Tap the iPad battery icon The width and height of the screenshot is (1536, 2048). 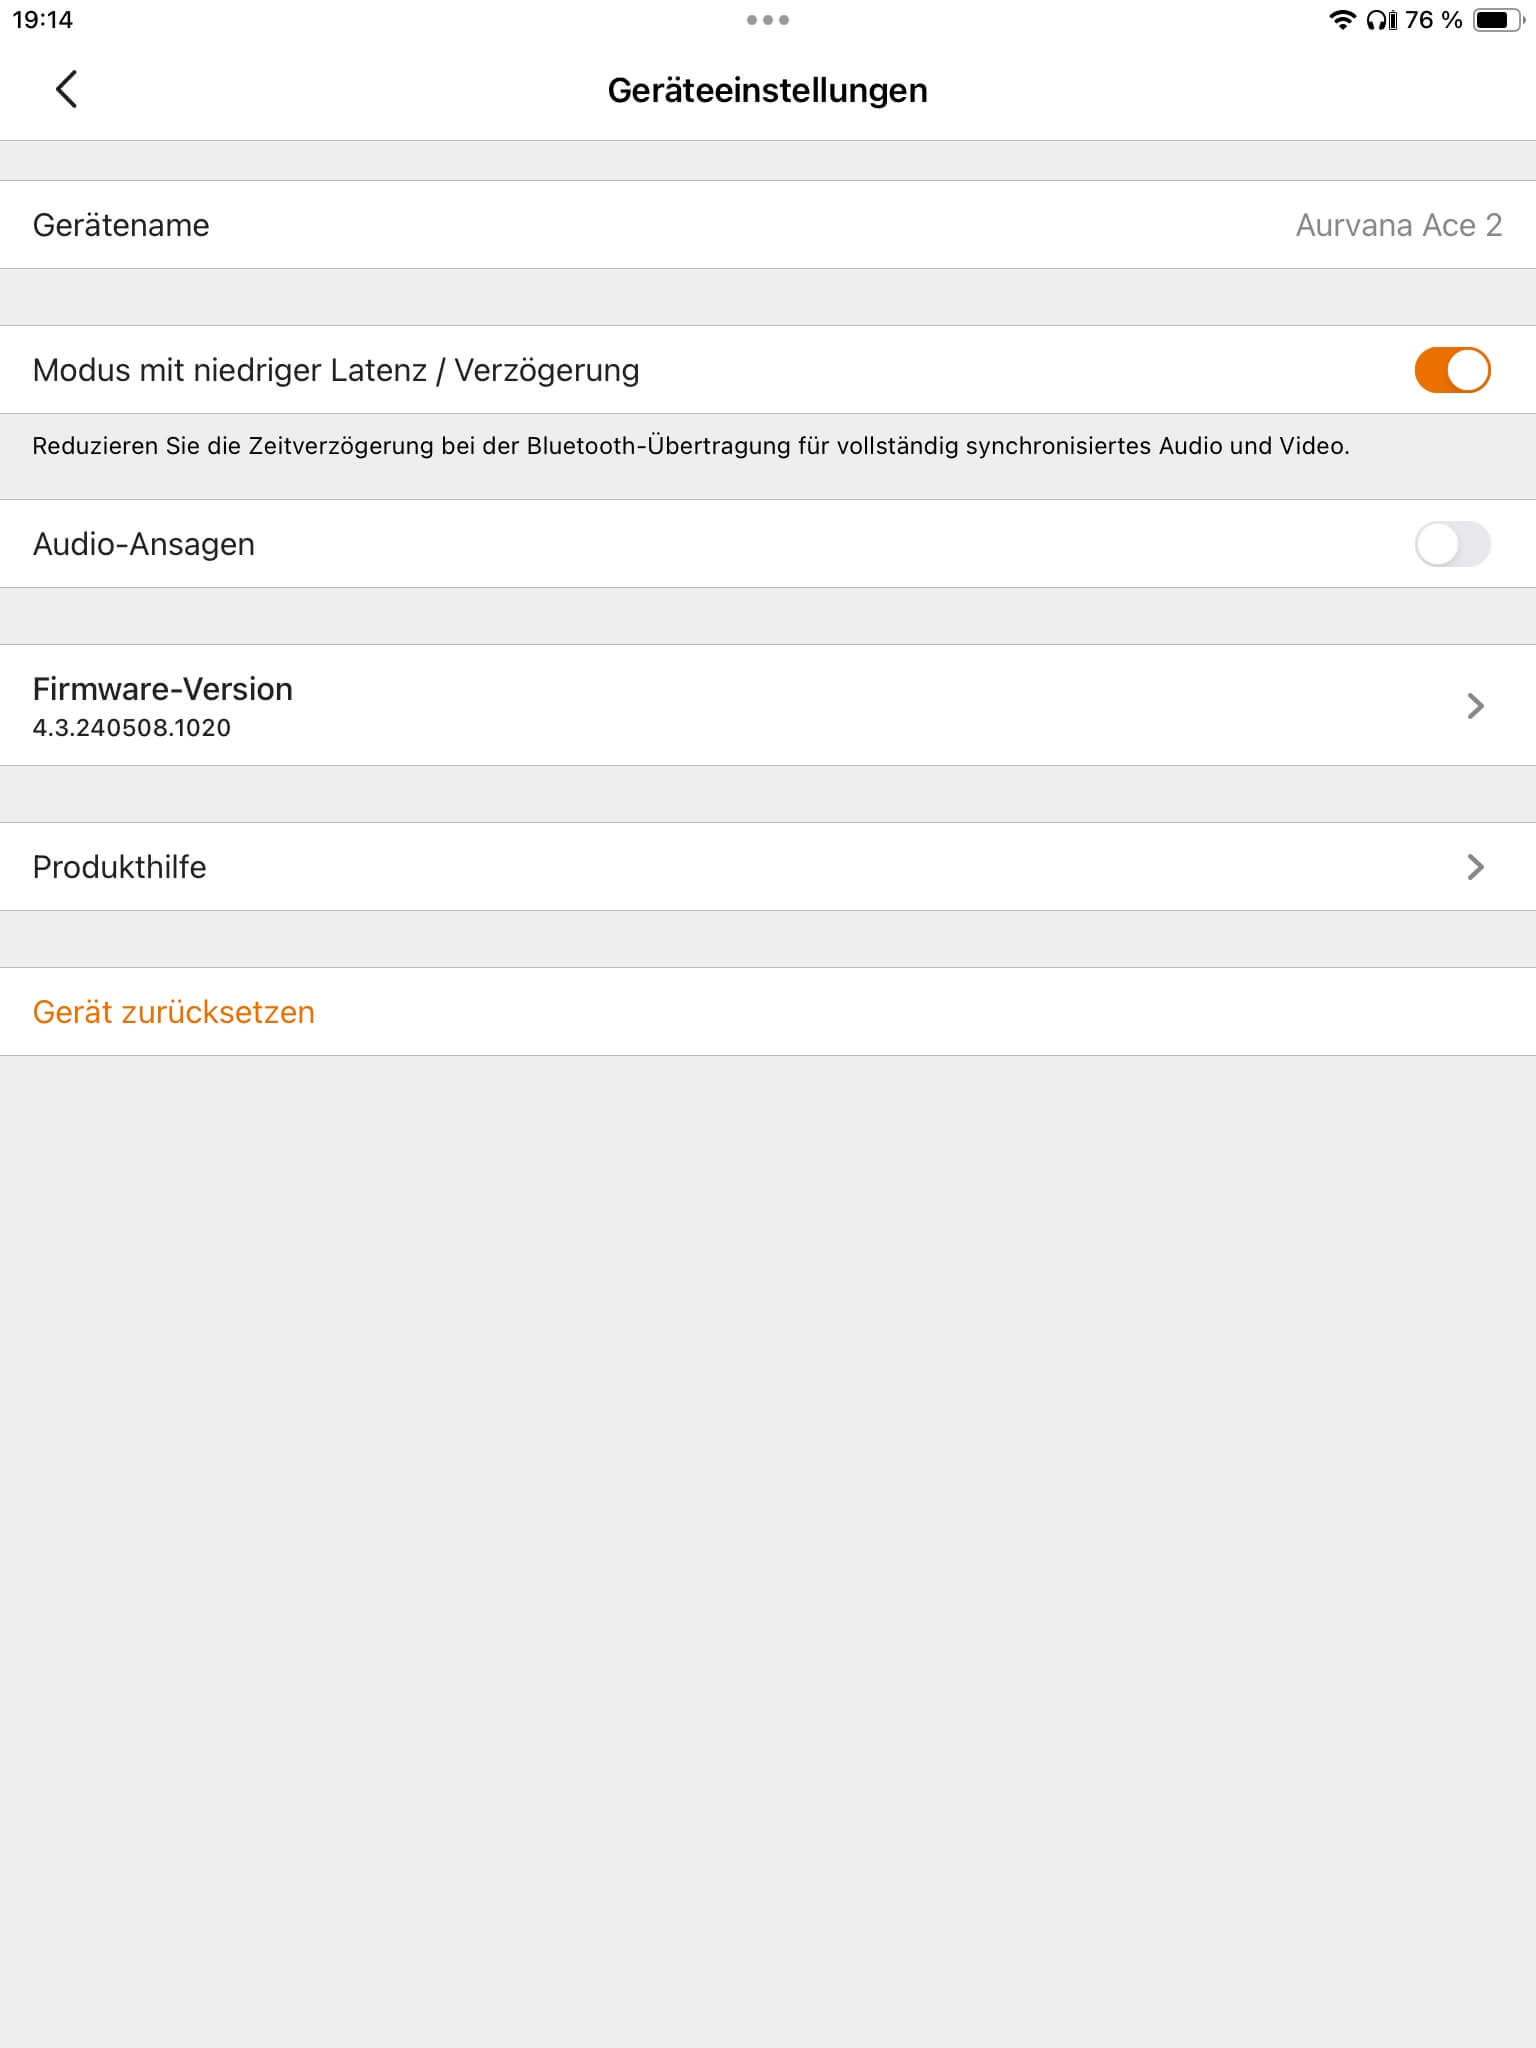point(1498,20)
